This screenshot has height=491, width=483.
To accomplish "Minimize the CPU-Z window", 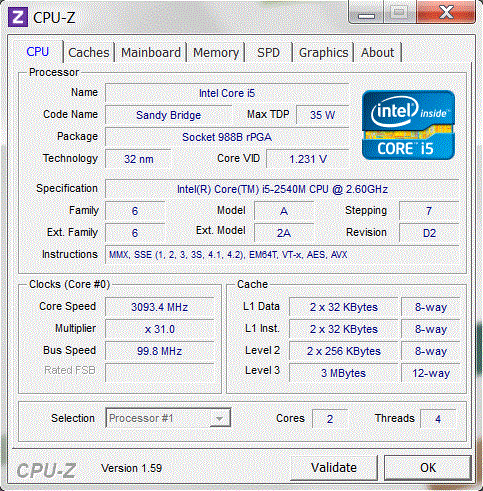I will point(366,12).
